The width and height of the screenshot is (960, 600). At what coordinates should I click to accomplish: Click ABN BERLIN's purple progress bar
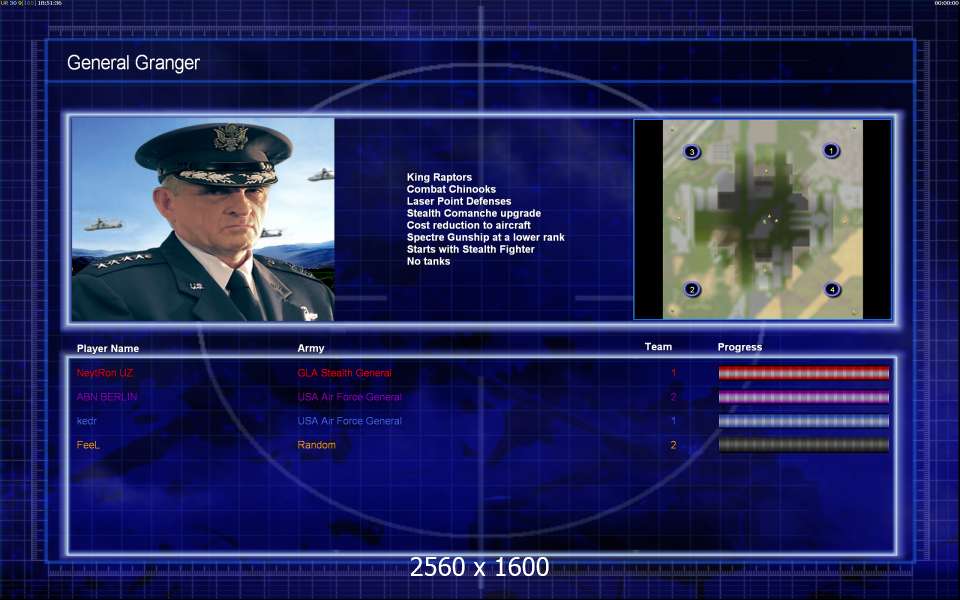[x=803, y=397]
